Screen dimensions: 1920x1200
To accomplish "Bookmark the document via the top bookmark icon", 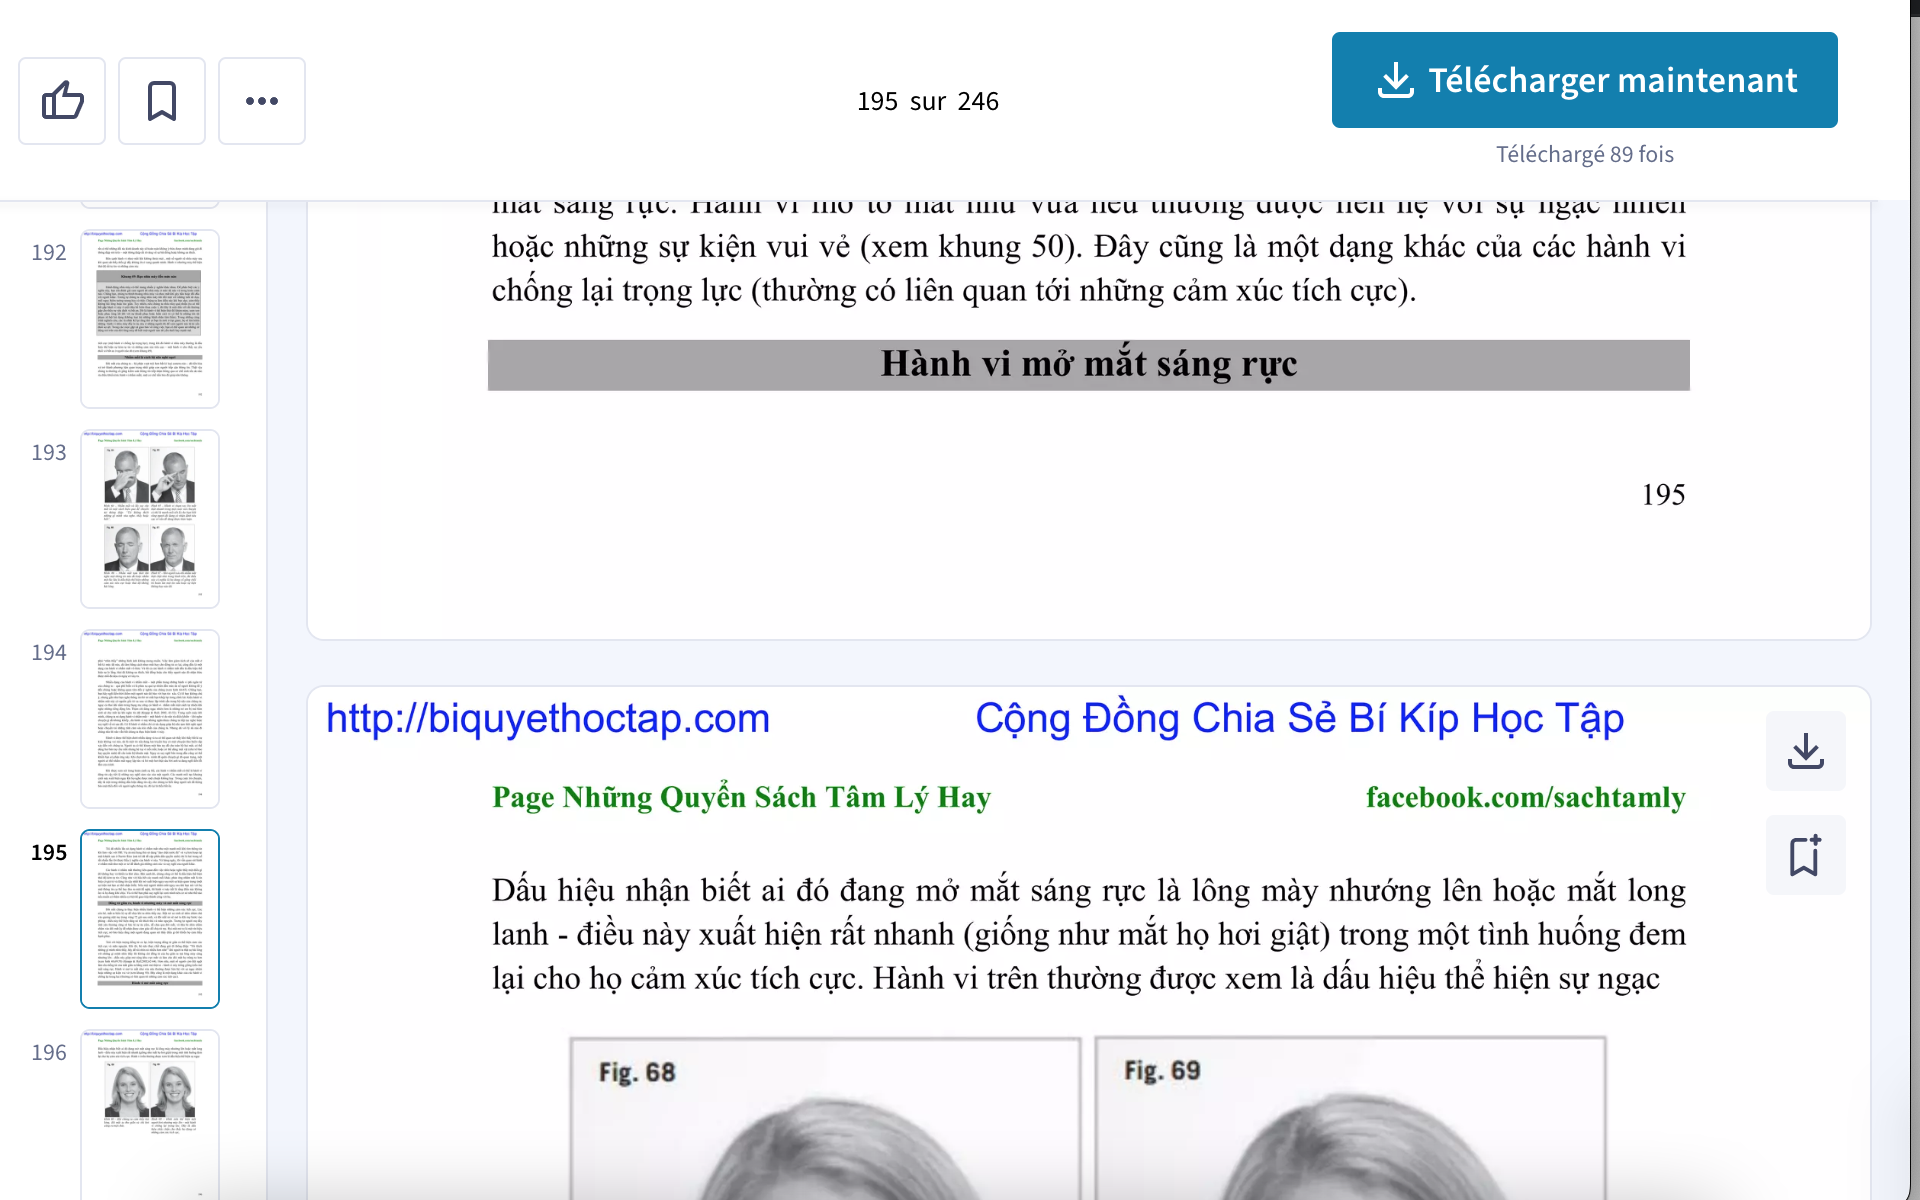I will click(162, 101).
